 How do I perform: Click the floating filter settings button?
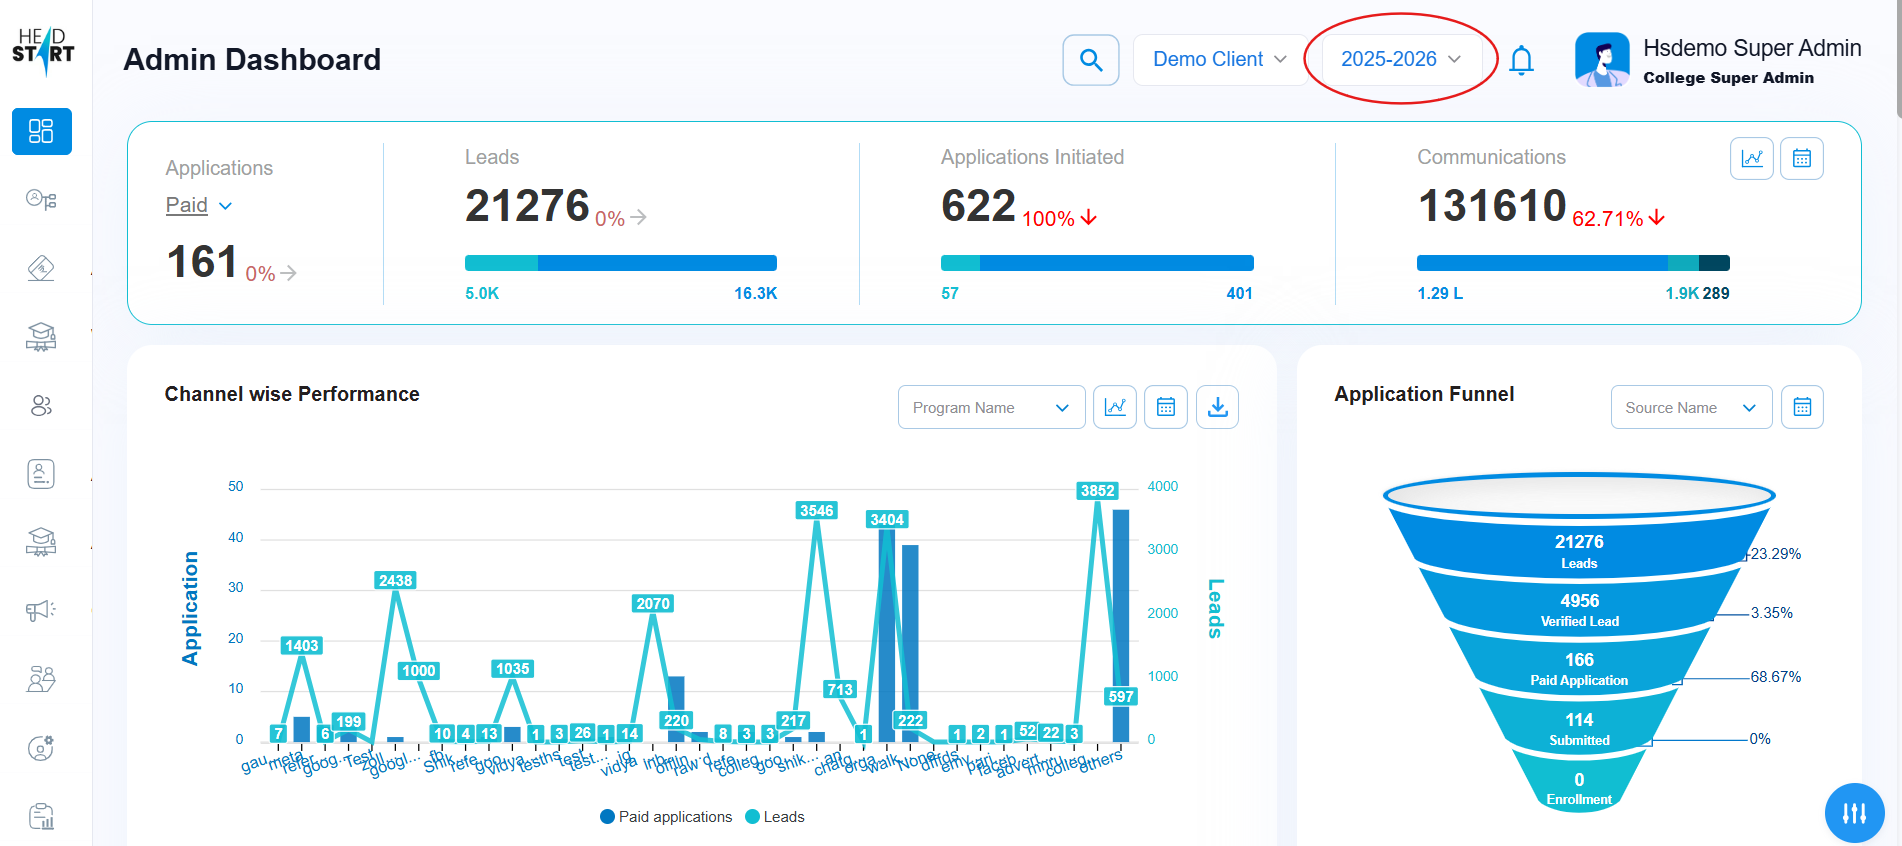click(x=1854, y=813)
